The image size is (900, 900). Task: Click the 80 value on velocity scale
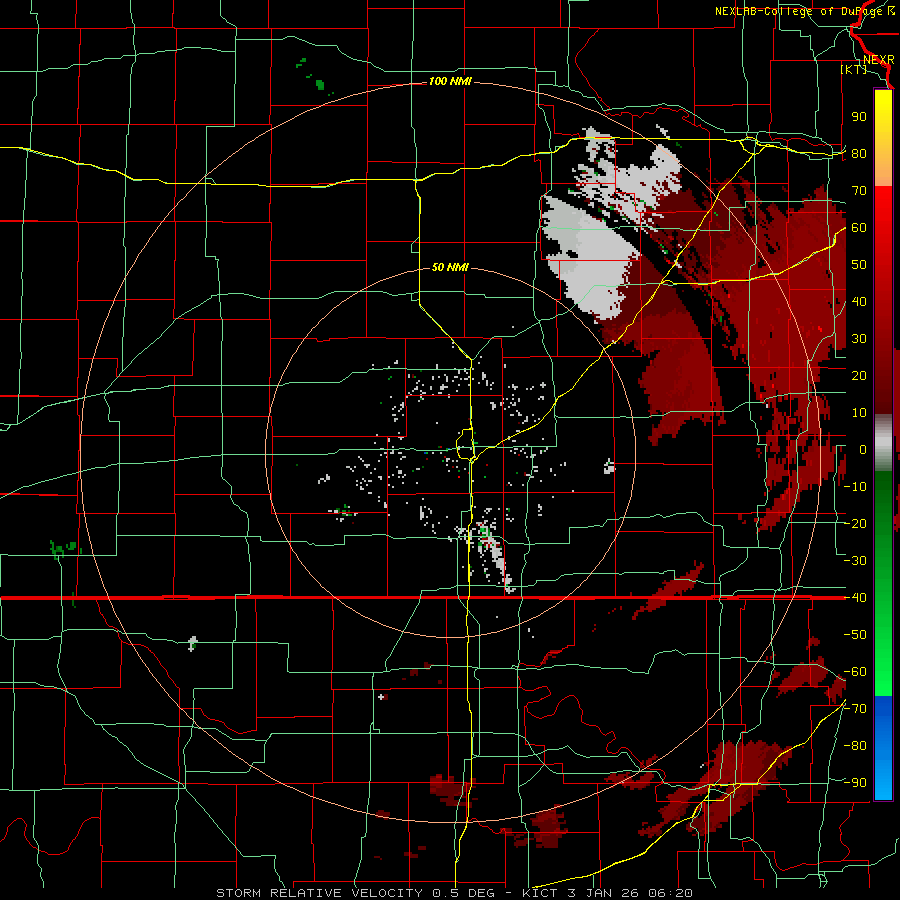tap(859, 154)
